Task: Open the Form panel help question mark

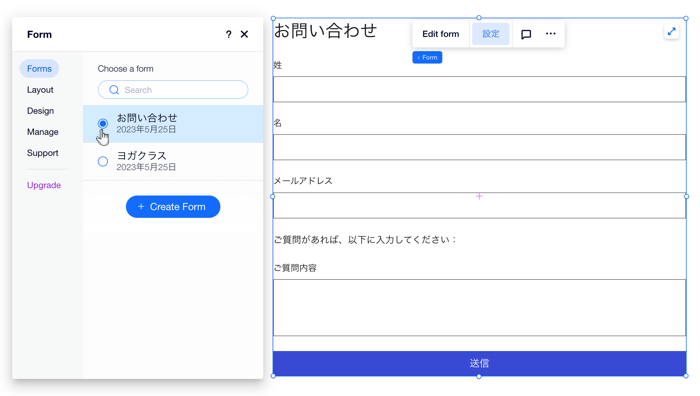Action: (229, 34)
